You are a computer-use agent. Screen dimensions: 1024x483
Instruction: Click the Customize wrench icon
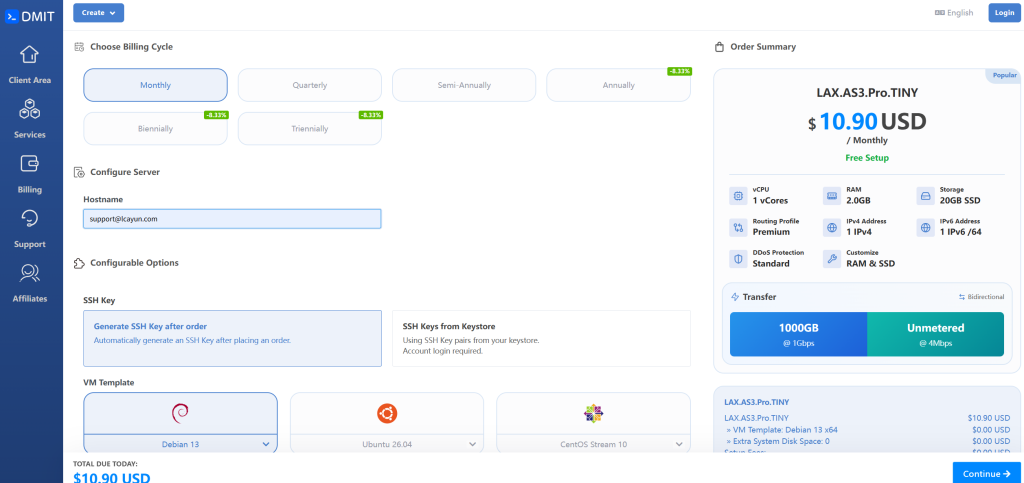click(832, 258)
